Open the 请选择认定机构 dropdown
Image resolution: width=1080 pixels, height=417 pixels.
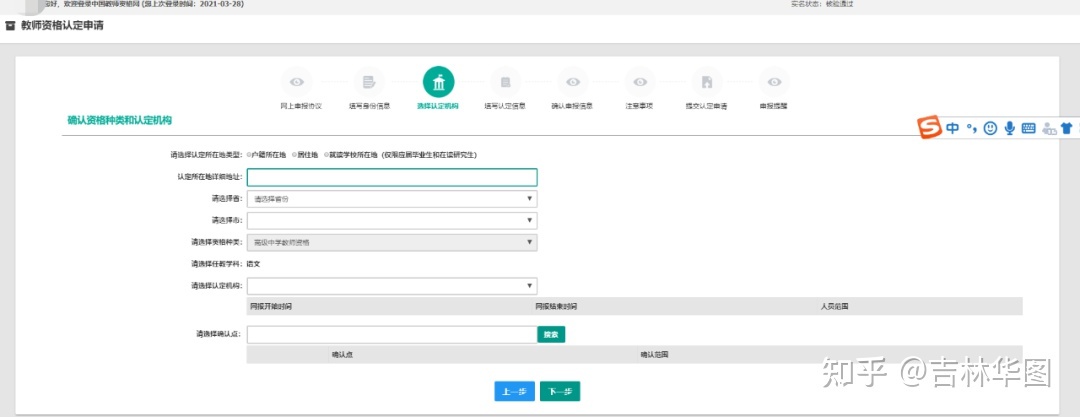click(392, 286)
